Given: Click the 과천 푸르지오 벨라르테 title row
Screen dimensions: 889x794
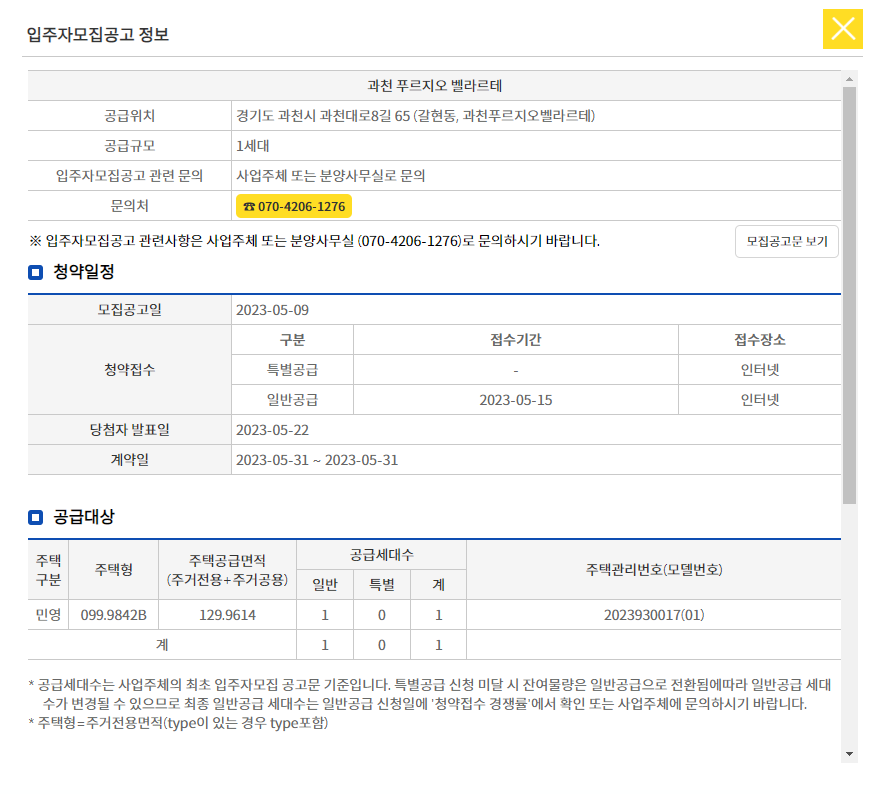Looking at the screenshot, I should [x=434, y=86].
